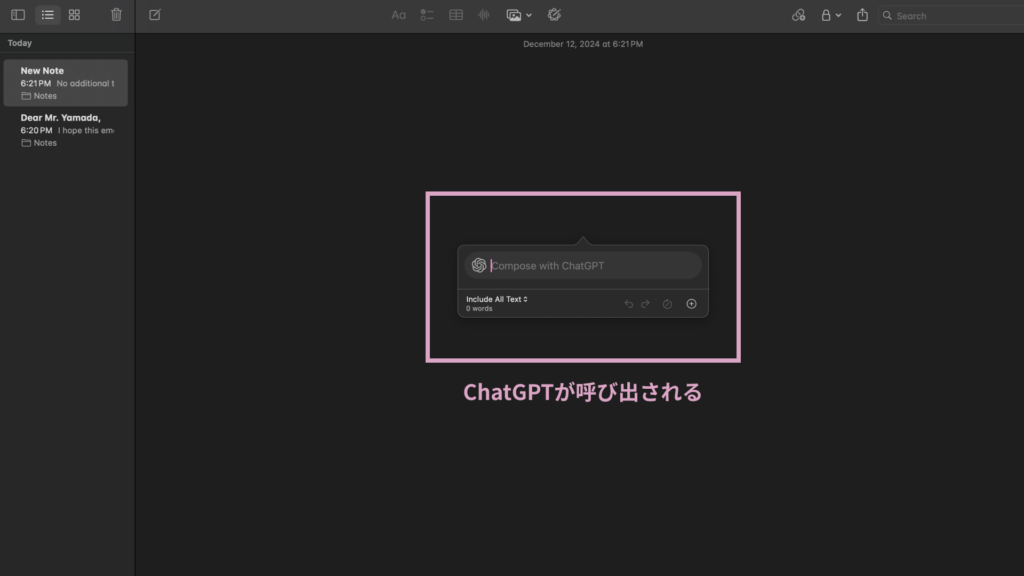Submit the ChatGPT prompt with the arrow button
The height and width of the screenshot is (576, 1024).
pos(691,303)
